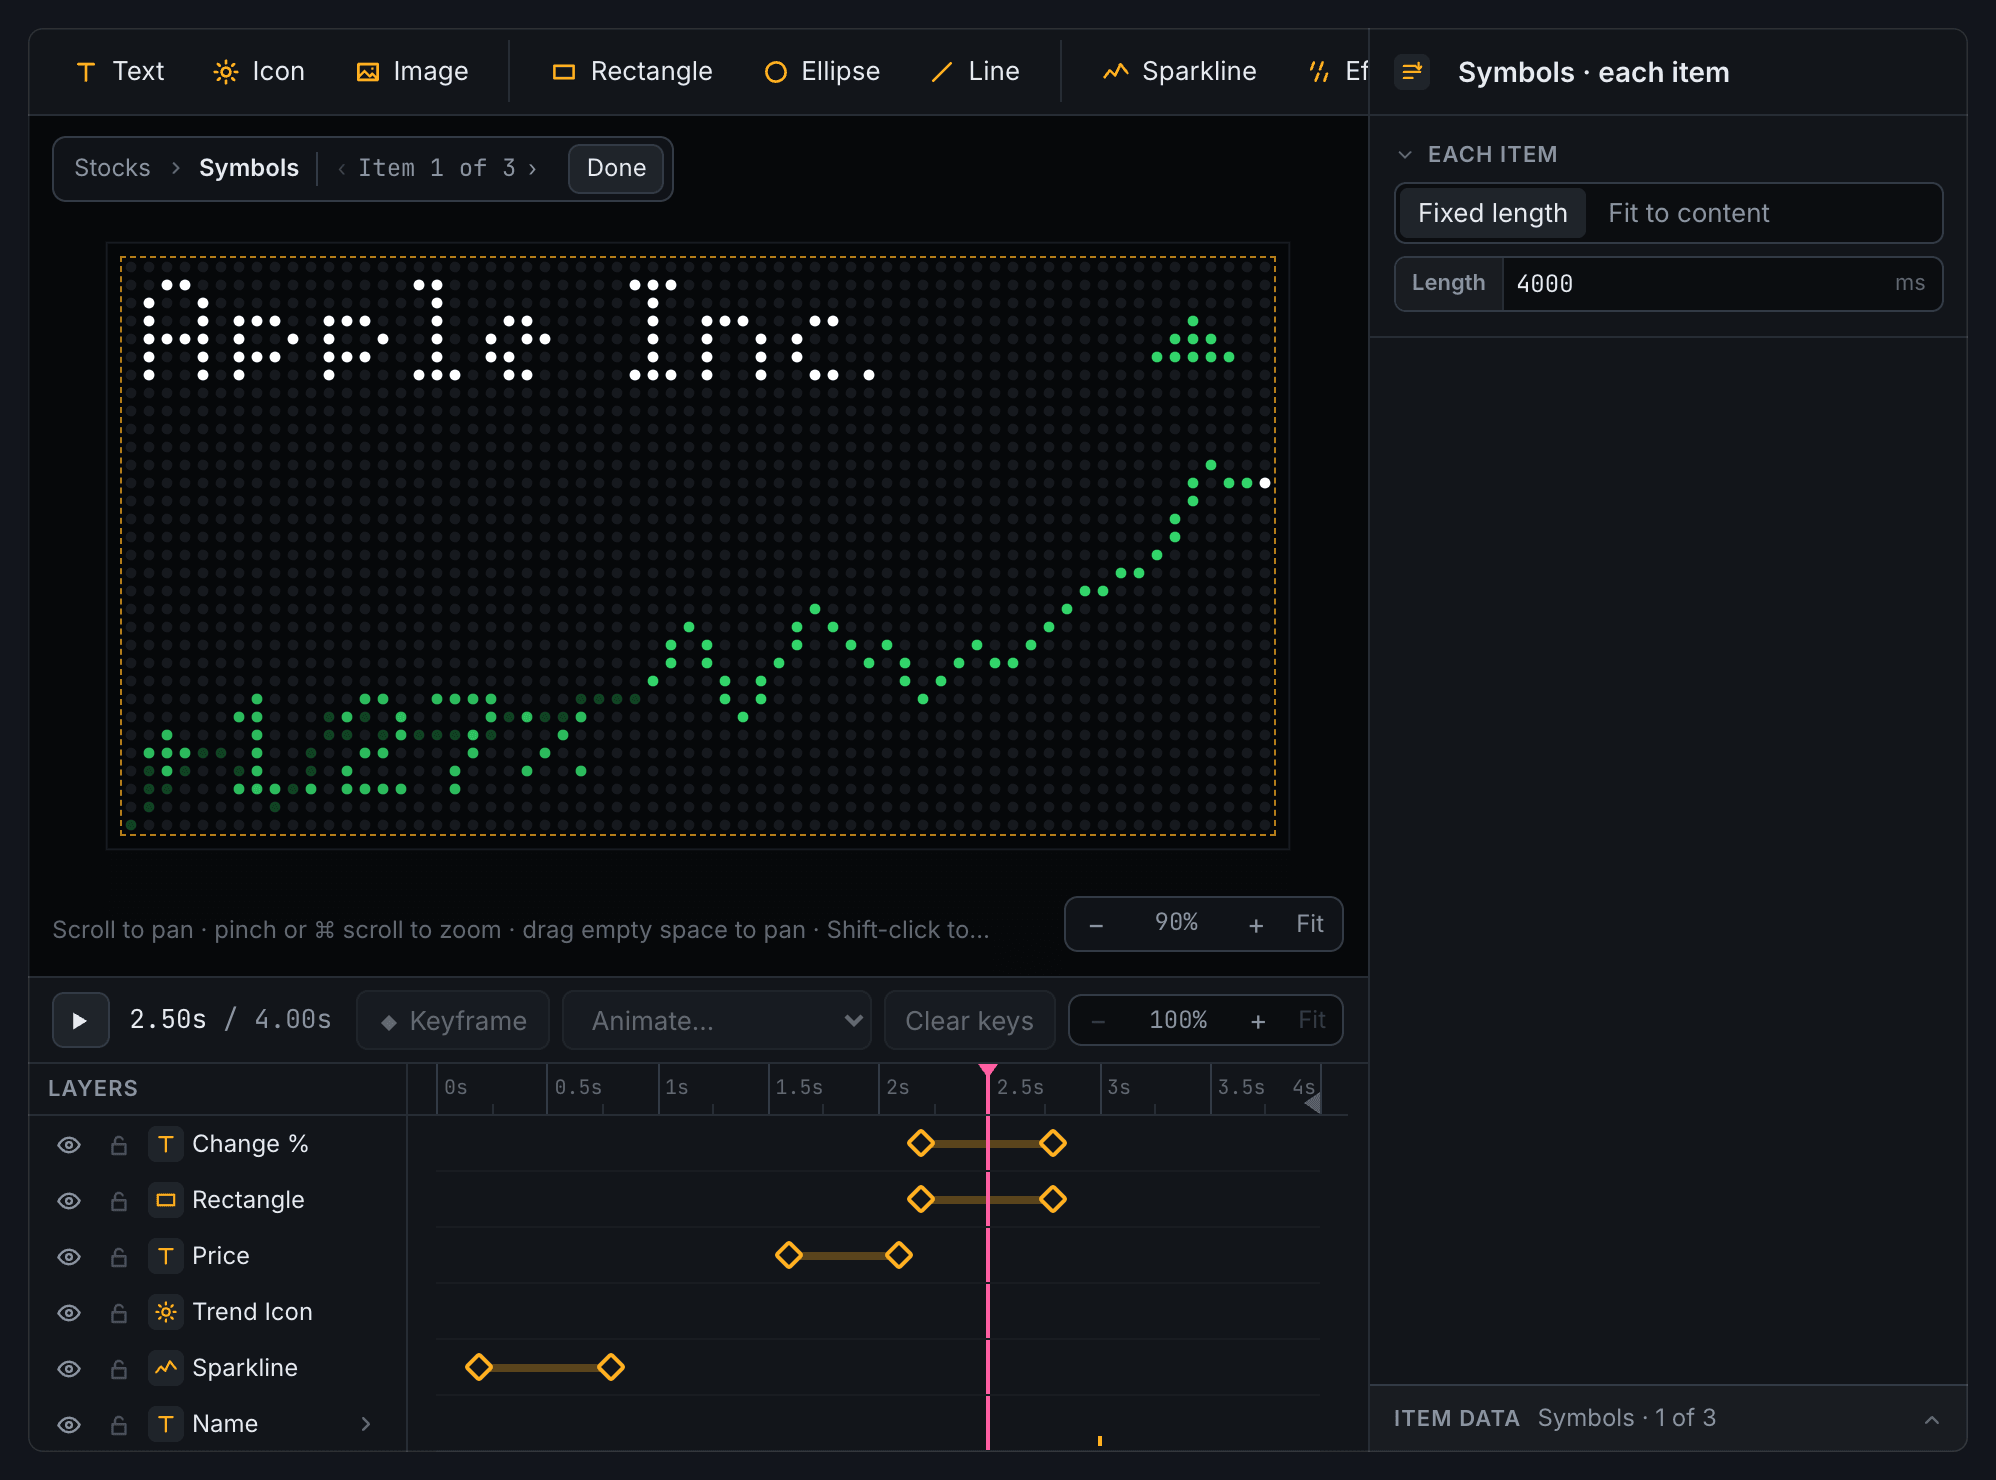Select the Line tool

tap(975, 72)
